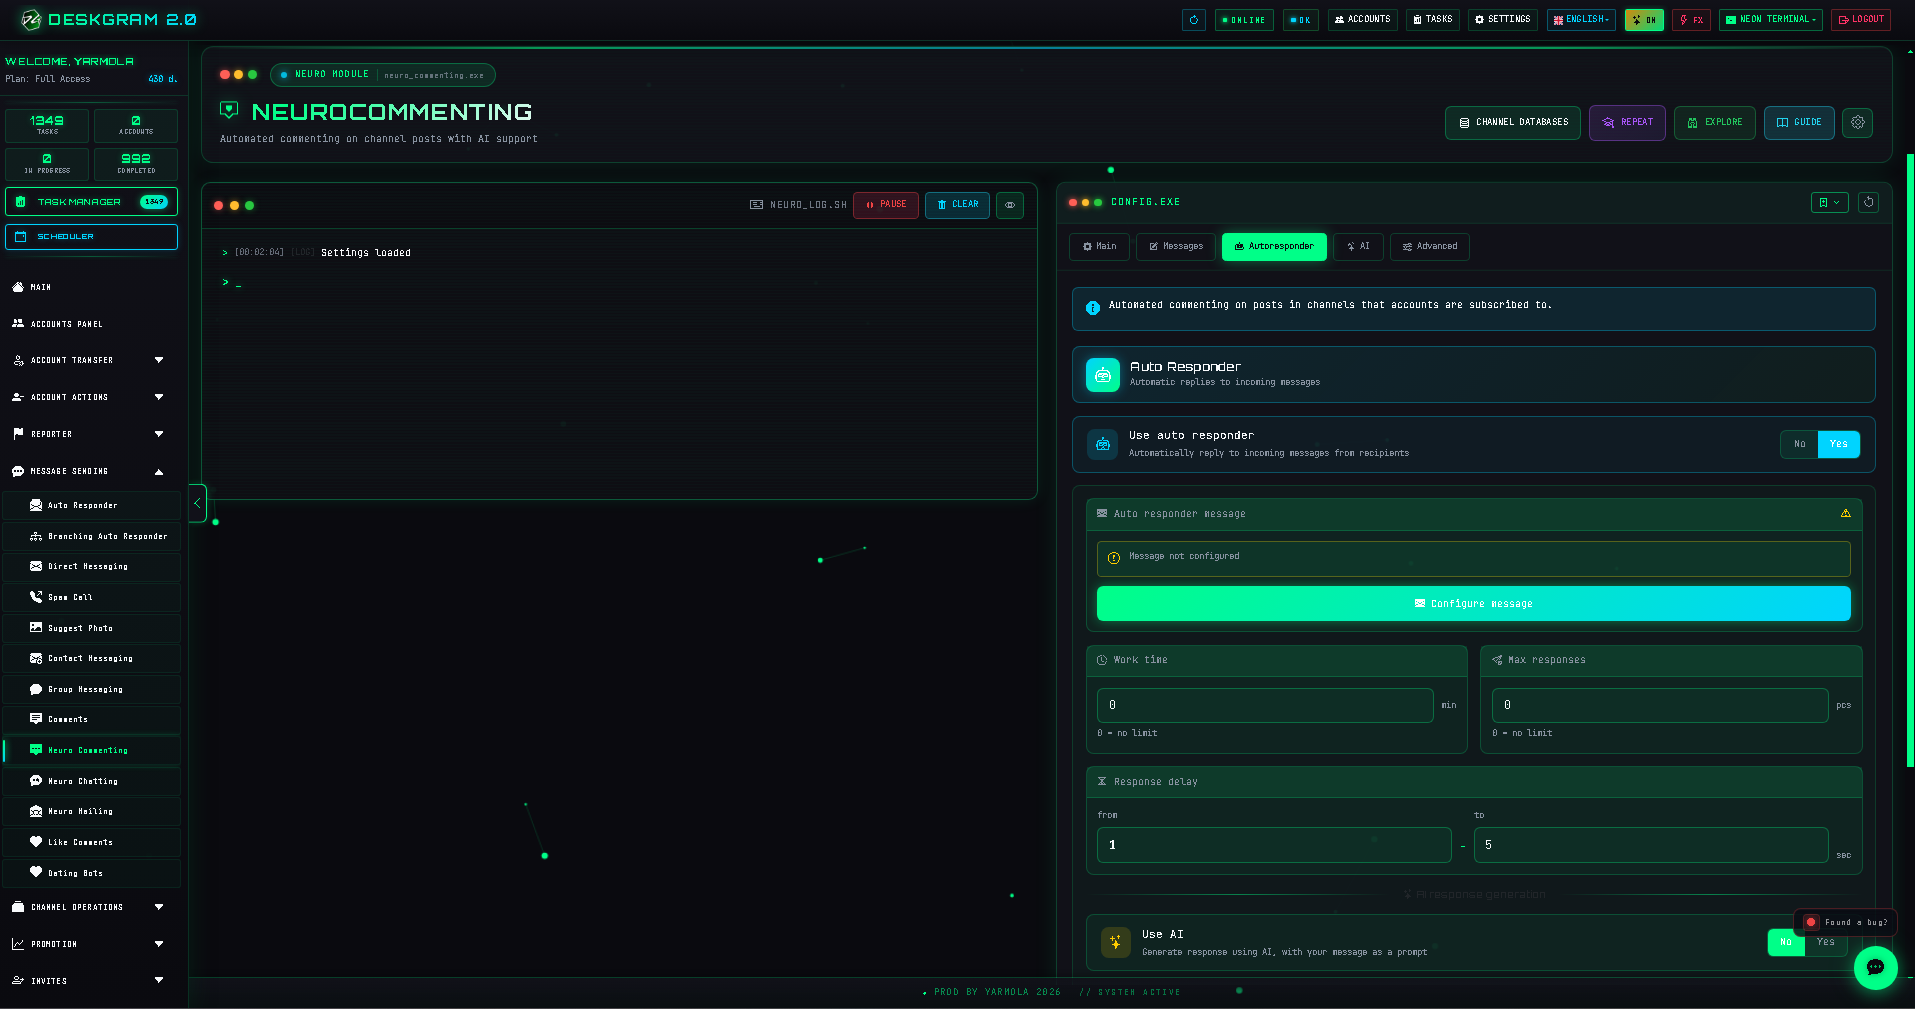Image resolution: width=1915 pixels, height=1009 pixels.
Task: Click the Max responses input field
Action: coord(1659,705)
